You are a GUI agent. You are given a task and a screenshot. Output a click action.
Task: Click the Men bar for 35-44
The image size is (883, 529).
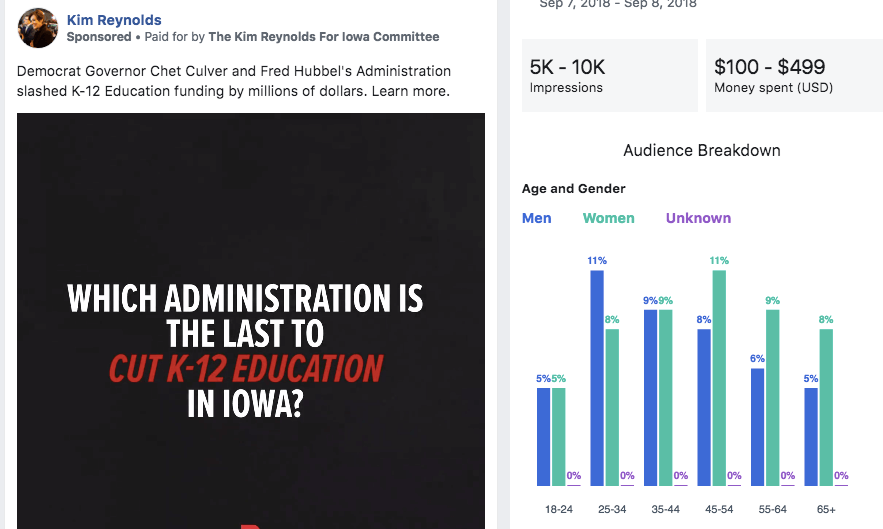650,397
